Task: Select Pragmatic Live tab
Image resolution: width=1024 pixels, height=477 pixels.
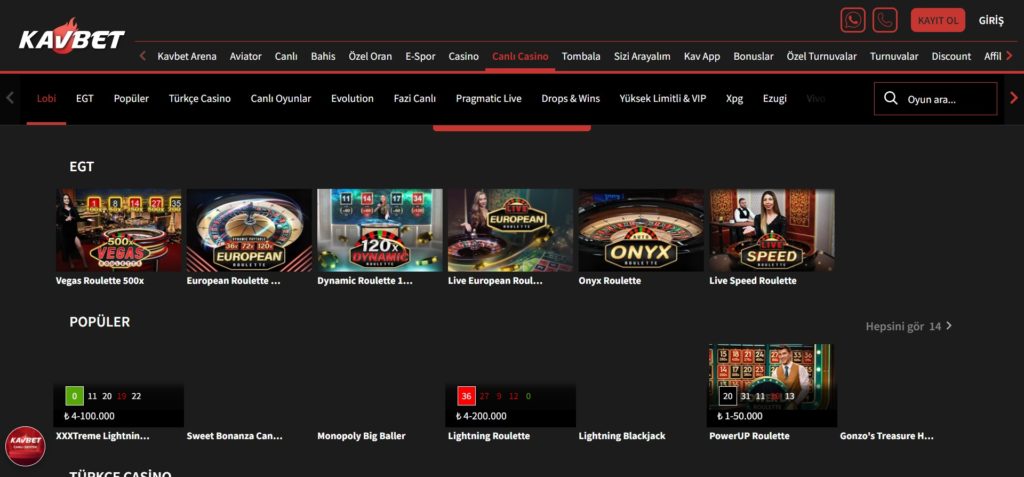Action: tap(488, 99)
